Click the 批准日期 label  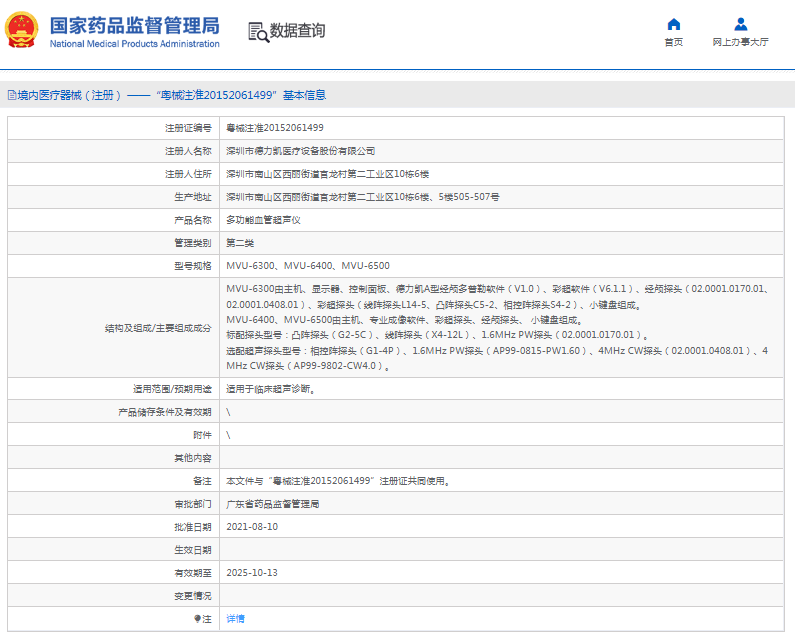(x=193, y=527)
